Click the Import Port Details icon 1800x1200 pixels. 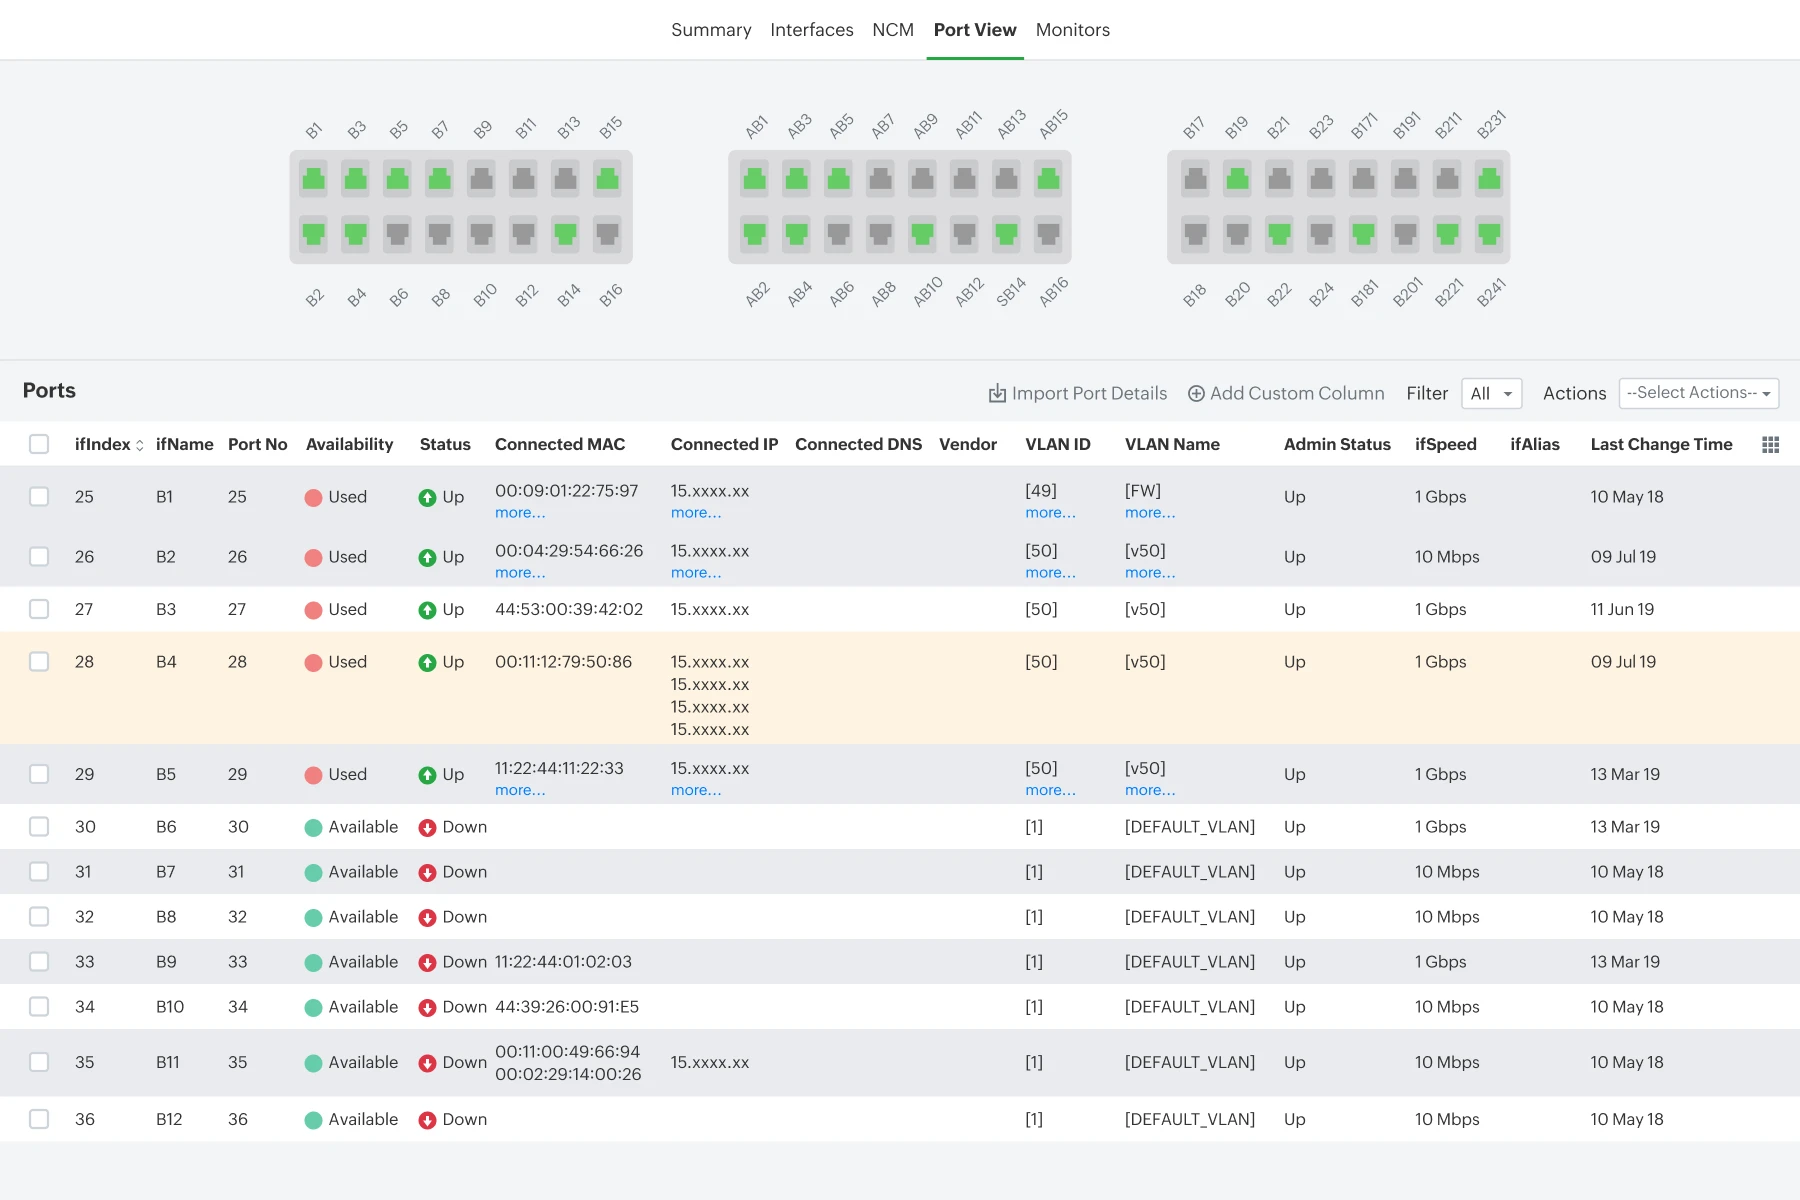997,394
